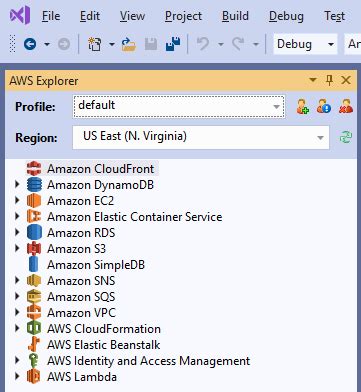The image size is (361, 392).
Task: Expand the Amazon SNS node
Action: pyautogui.click(x=18, y=280)
